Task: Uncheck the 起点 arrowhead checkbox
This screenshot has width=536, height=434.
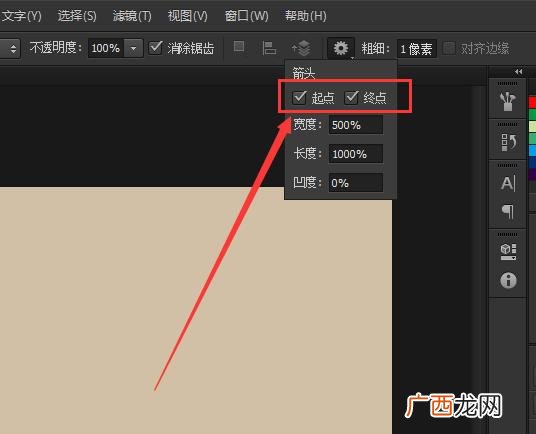Action: tap(299, 98)
